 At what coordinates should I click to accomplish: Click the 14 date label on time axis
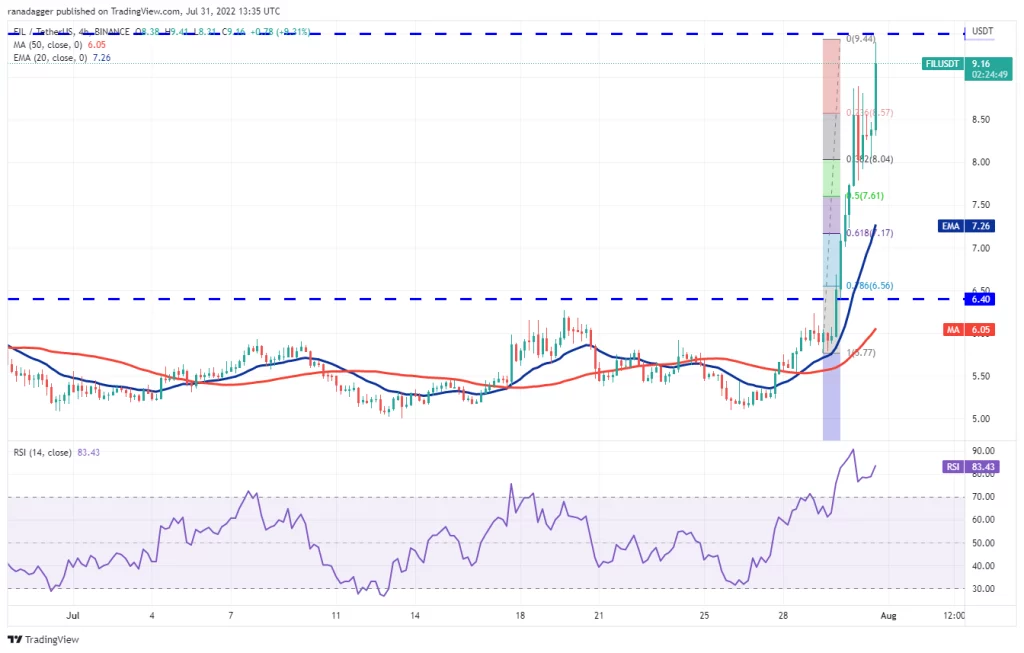[x=415, y=615]
